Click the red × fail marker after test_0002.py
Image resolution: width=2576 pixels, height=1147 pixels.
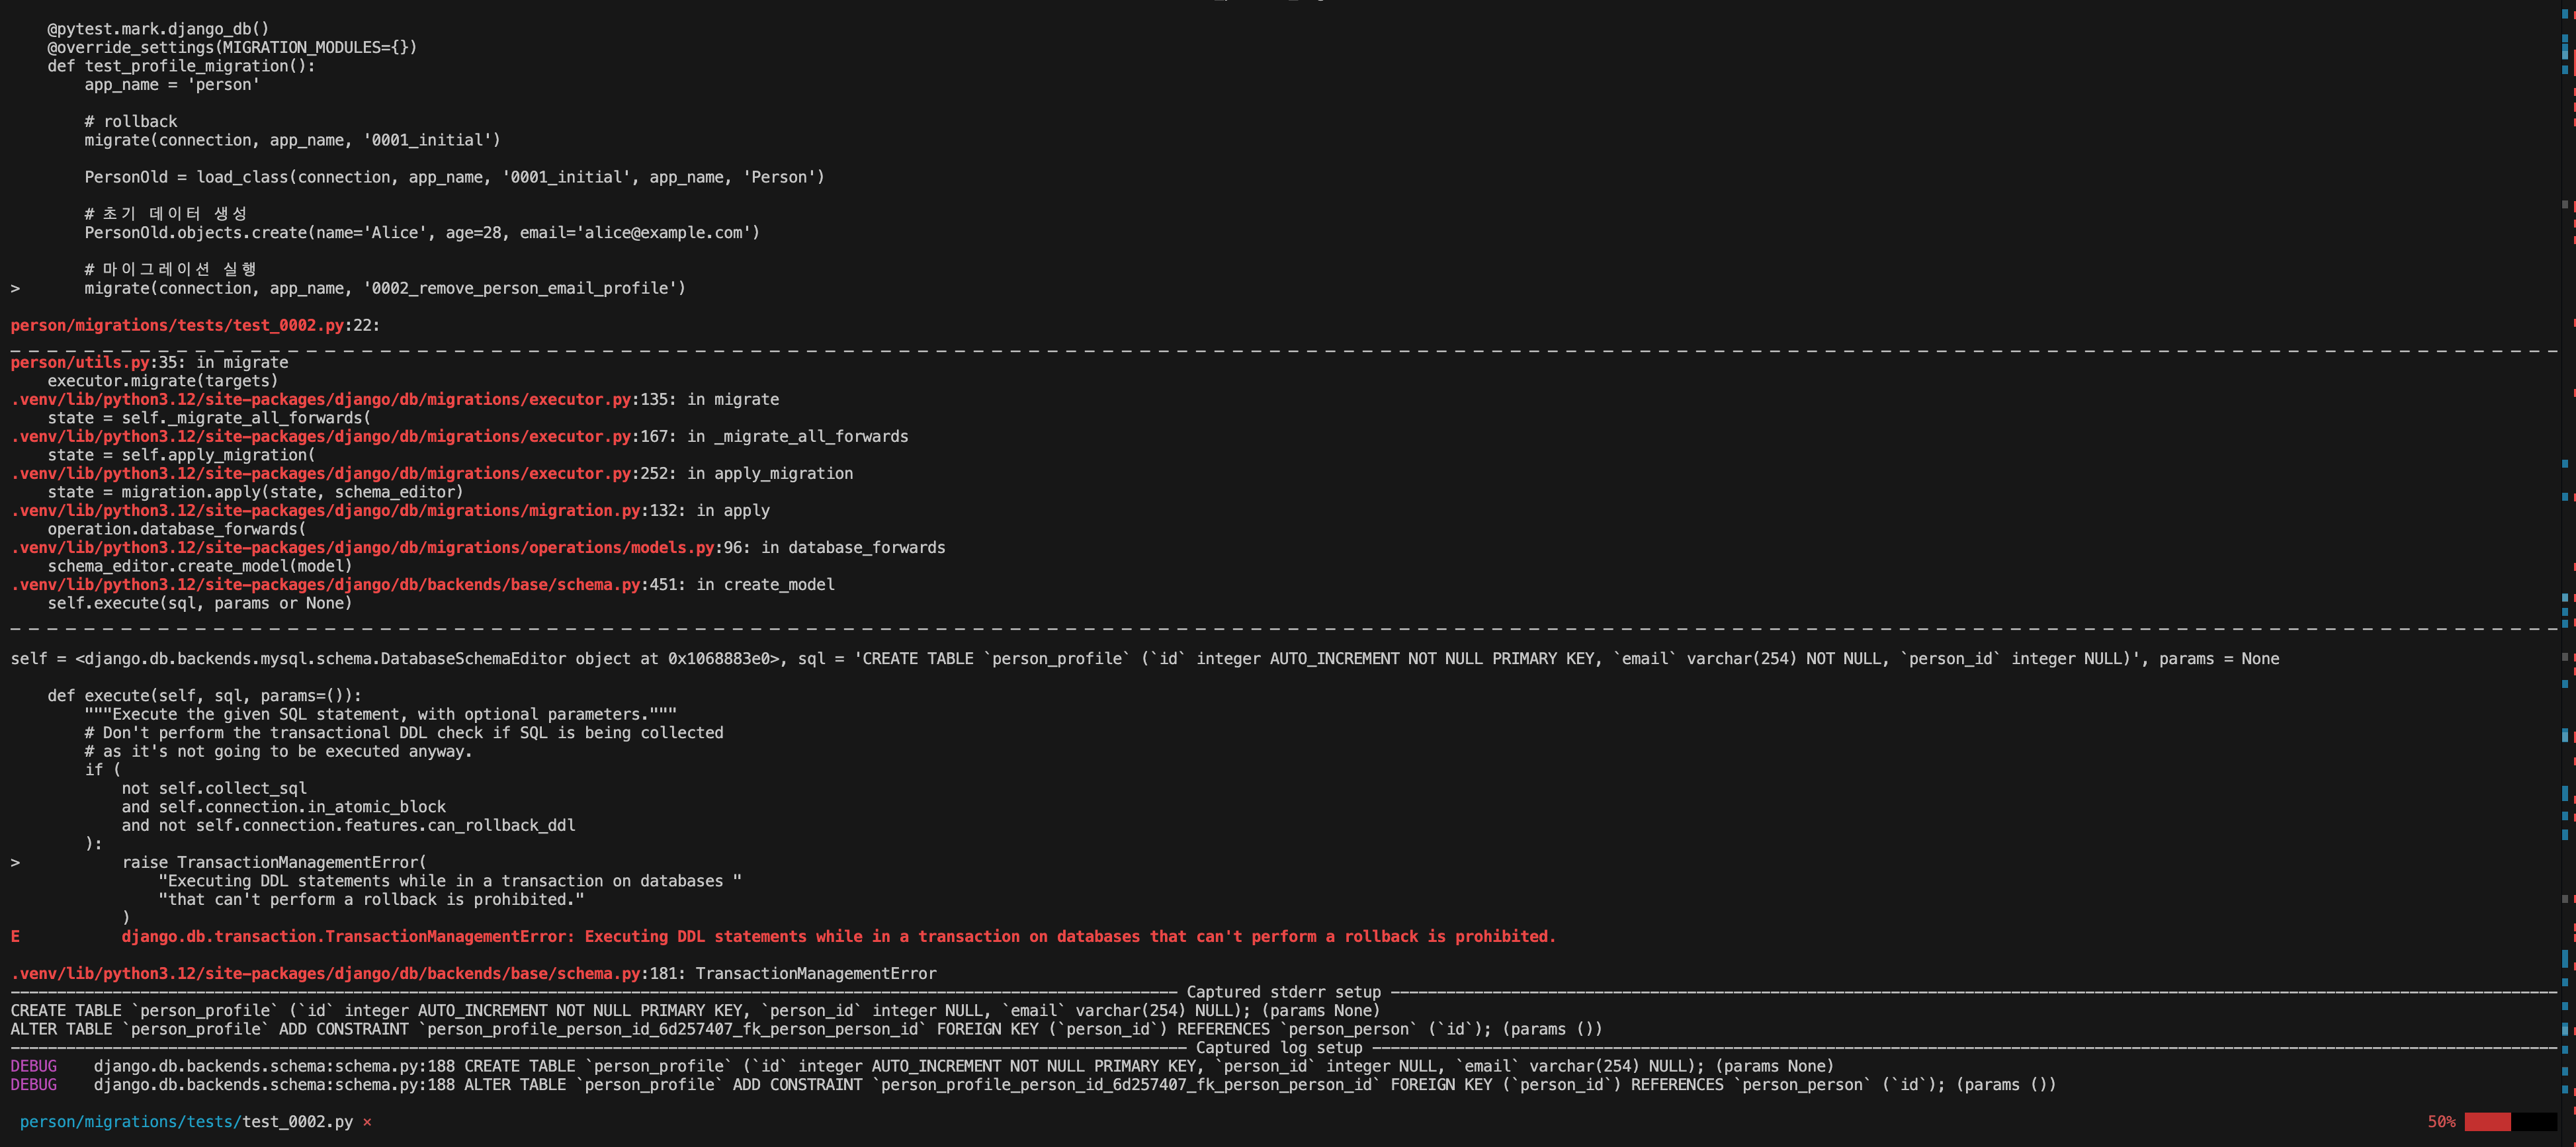click(x=367, y=1122)
